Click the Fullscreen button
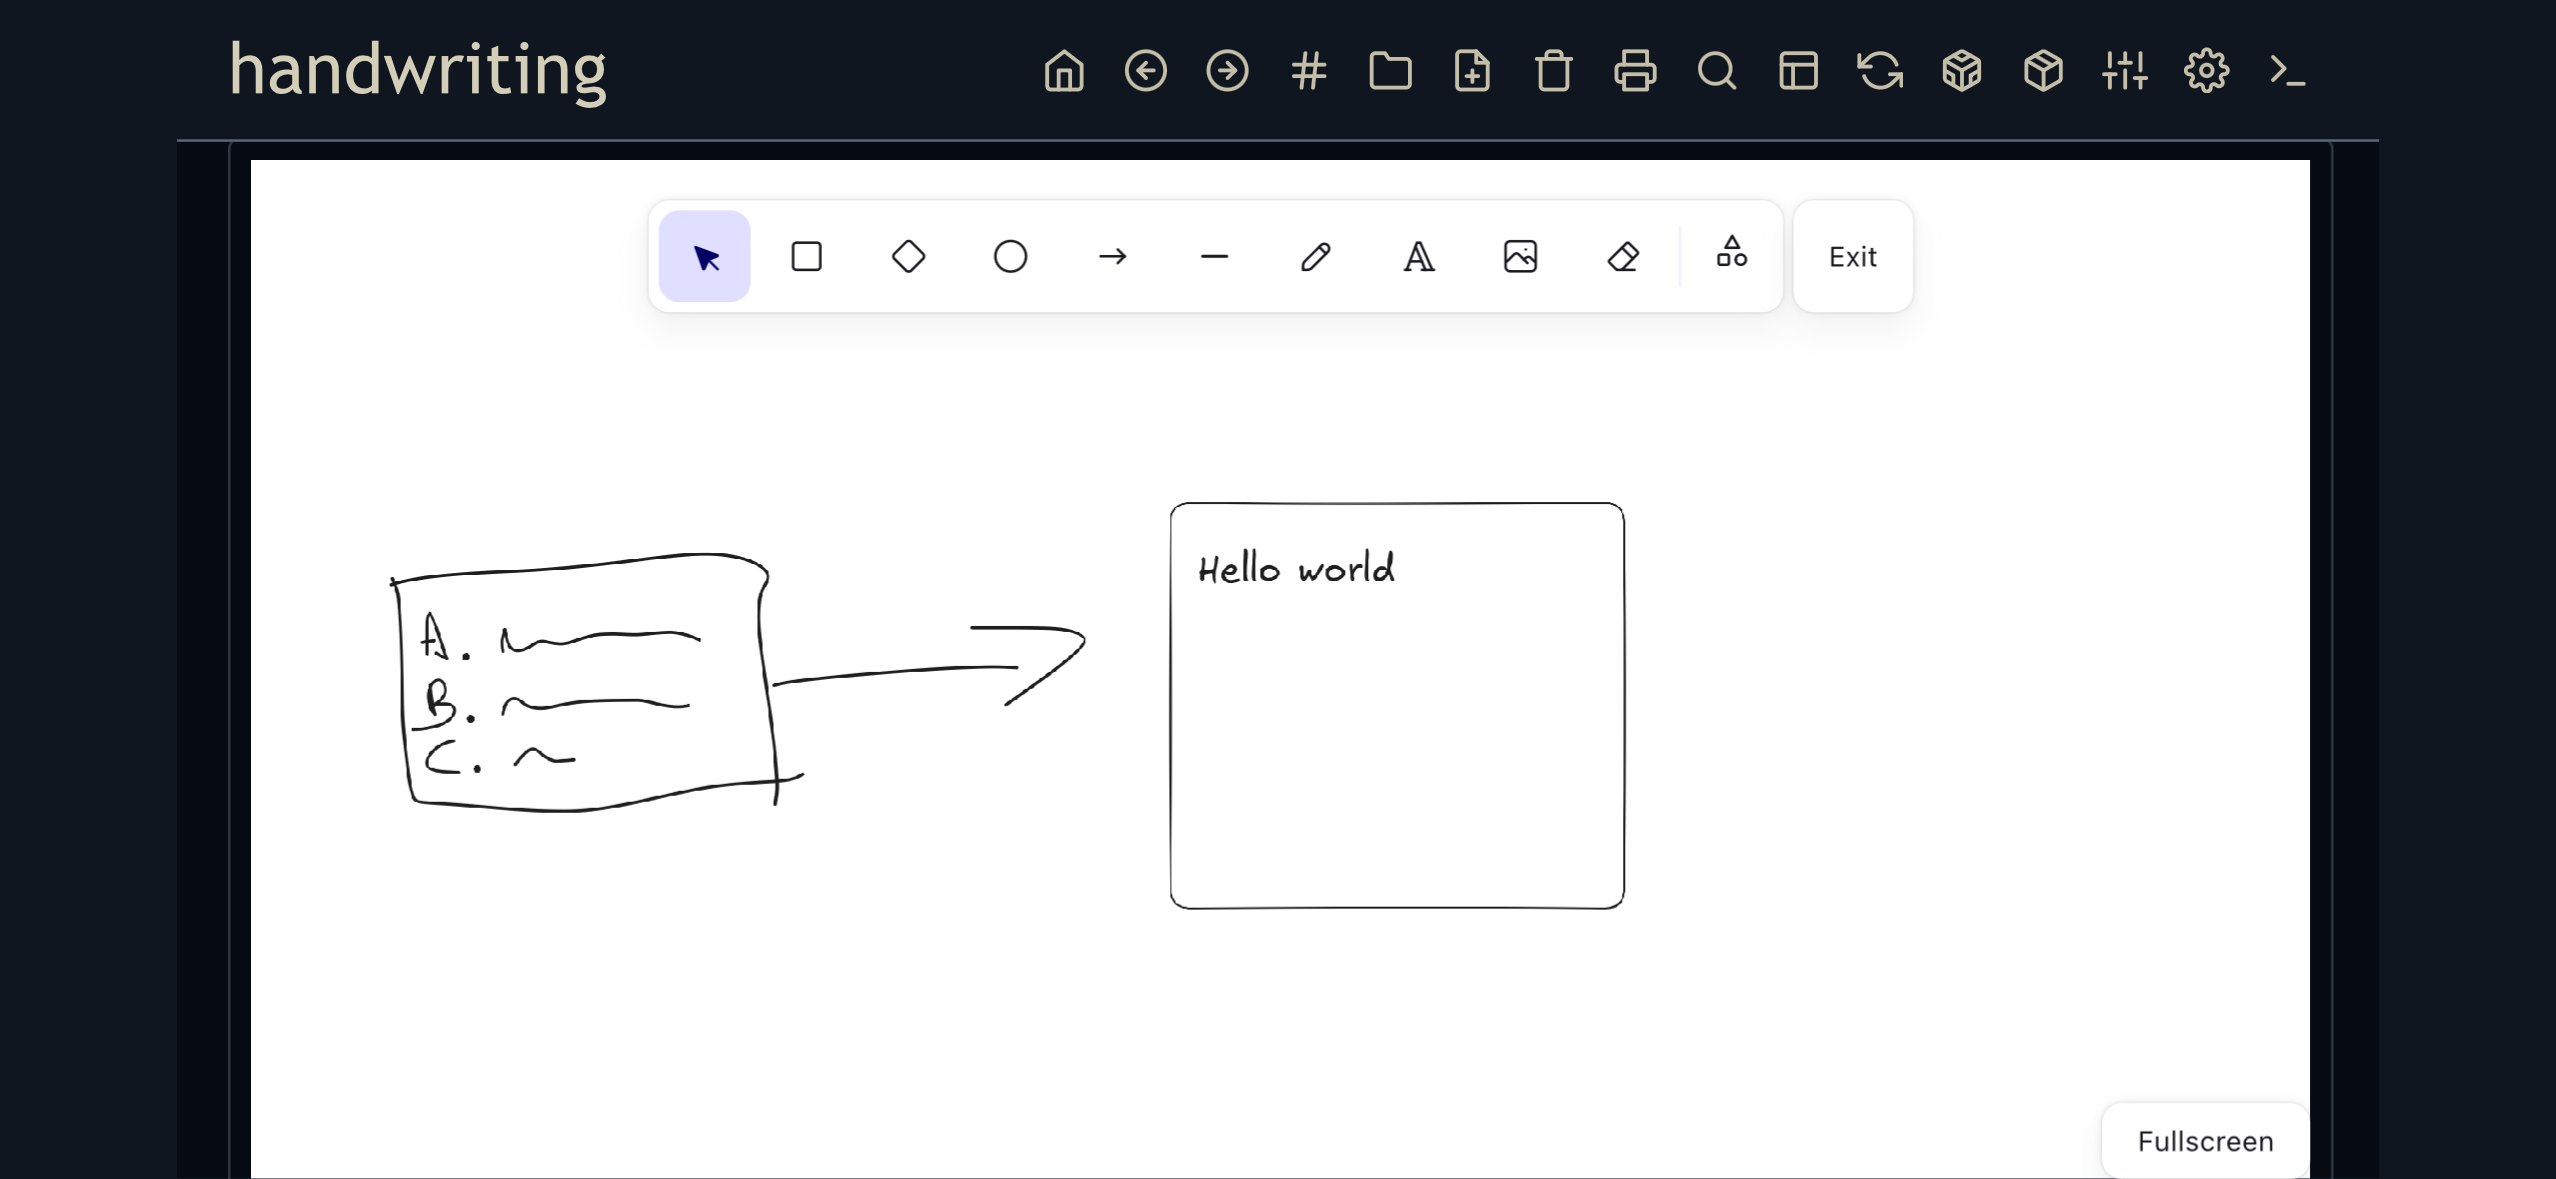Screen dimensions: 2556x1179 coord(2205,1141)
